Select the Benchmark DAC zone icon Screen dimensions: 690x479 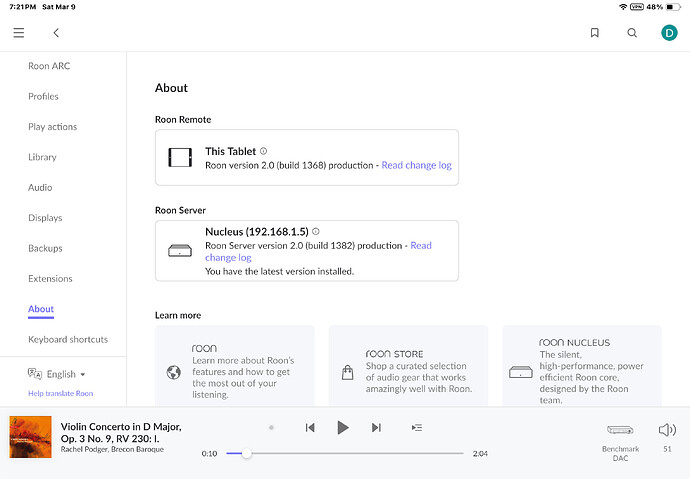point(620,430)
